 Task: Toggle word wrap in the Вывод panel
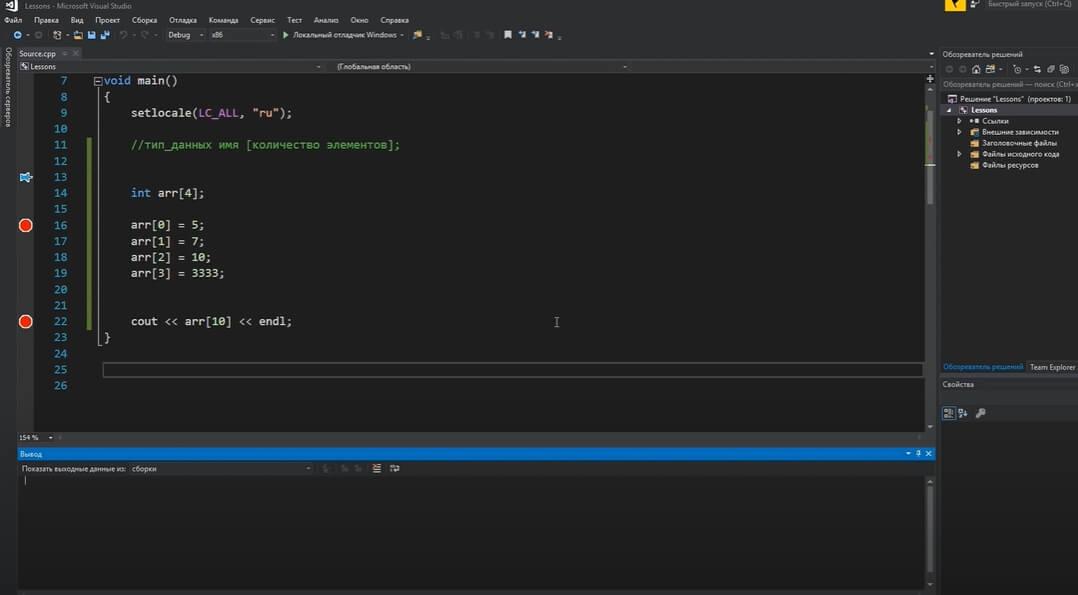click(395, 468)
